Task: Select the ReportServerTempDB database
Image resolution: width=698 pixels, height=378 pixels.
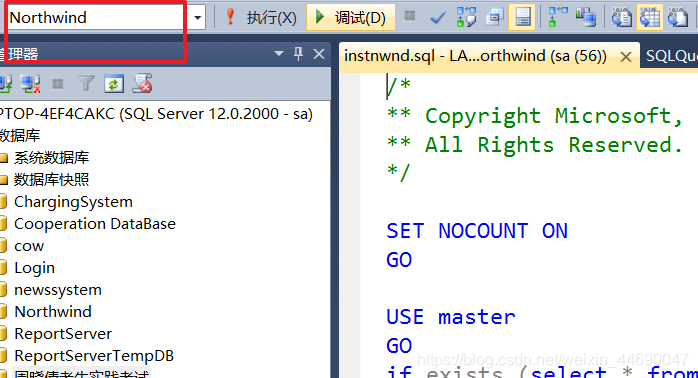Action: point(94,356)
